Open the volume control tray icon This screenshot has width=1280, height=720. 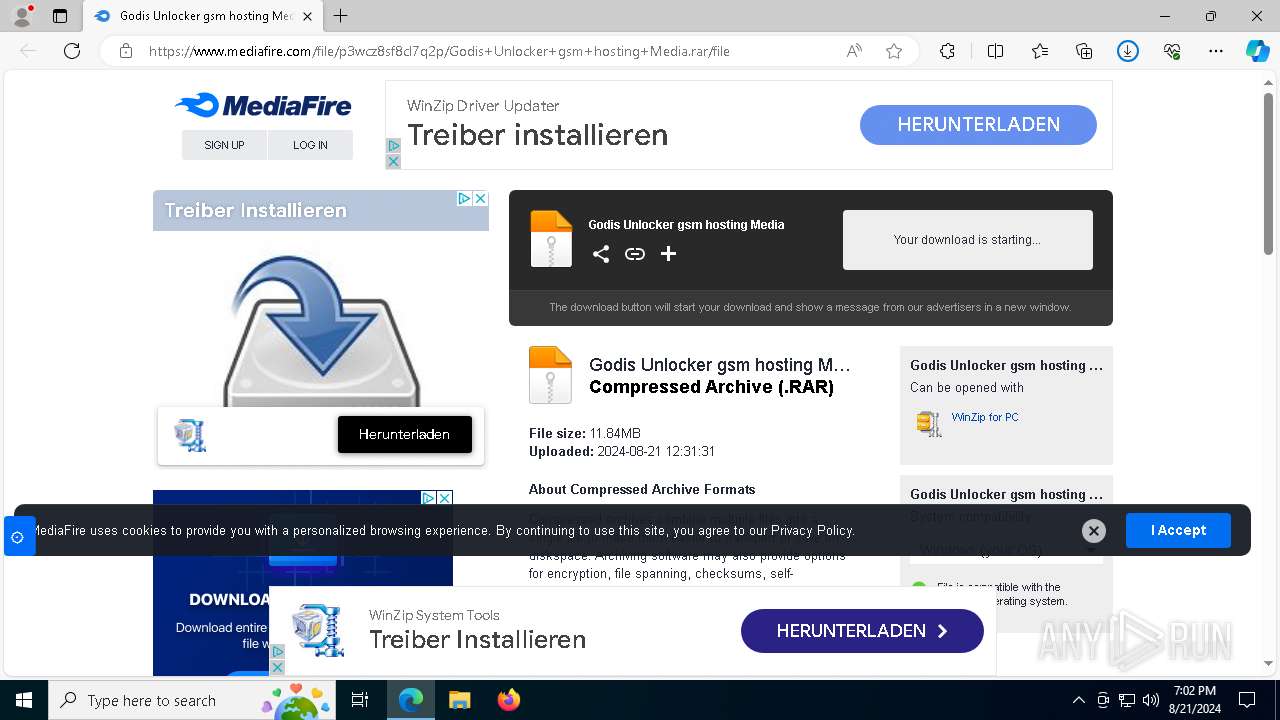[x=1151, y=700]
